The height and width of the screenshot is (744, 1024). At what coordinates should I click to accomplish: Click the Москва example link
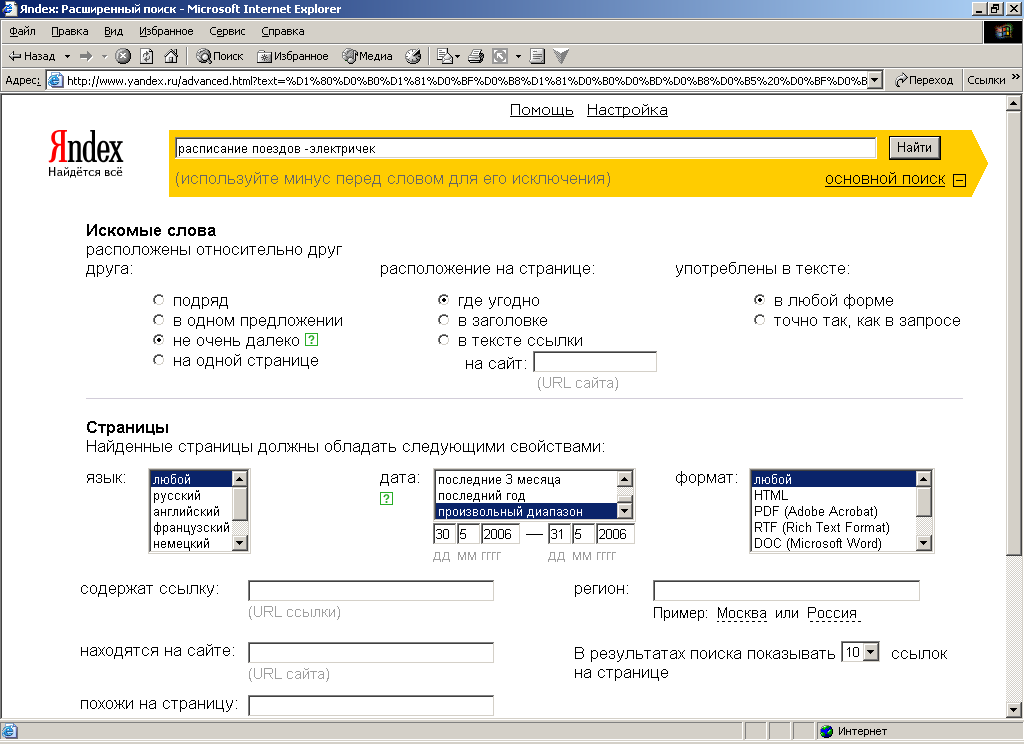tap(742, 613)
